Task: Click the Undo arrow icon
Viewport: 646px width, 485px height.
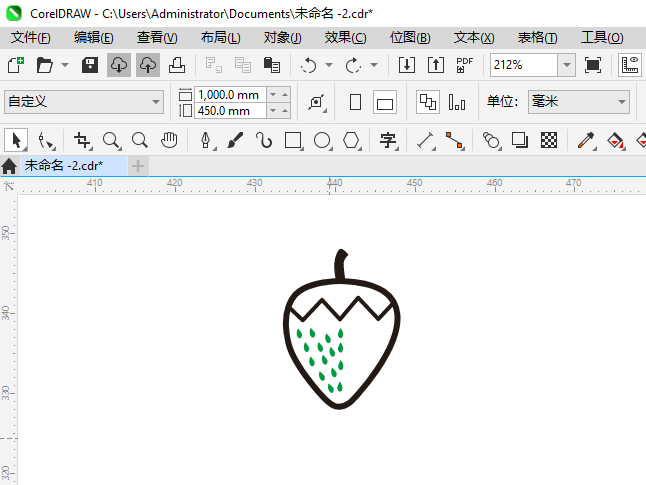Action: click(x=309, y=65)
